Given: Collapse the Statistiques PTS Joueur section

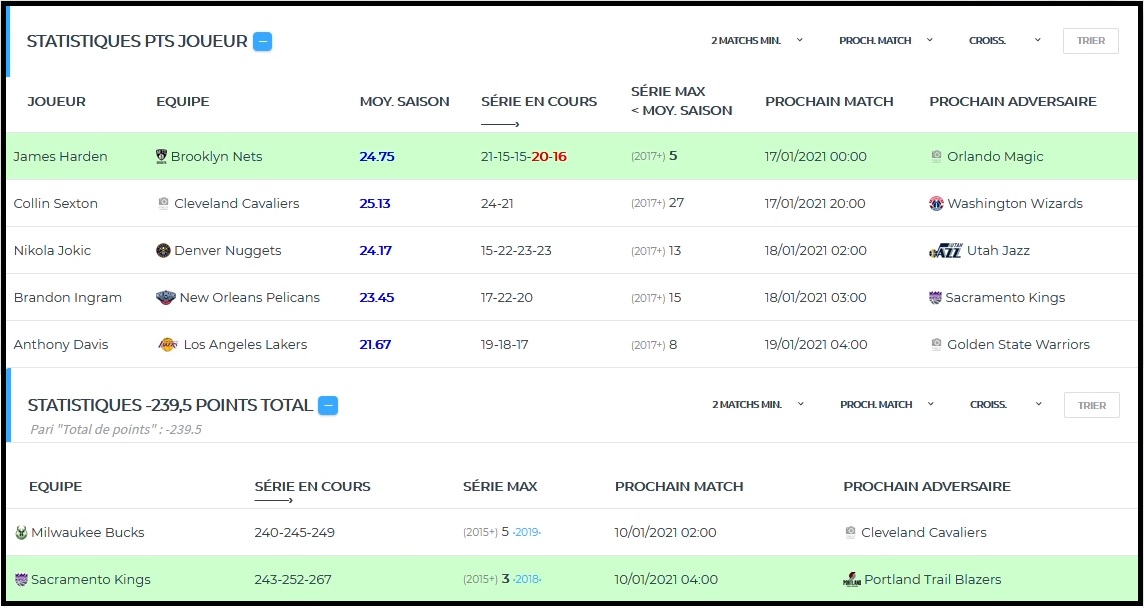Looking at the screenshot, I should 263,42.
